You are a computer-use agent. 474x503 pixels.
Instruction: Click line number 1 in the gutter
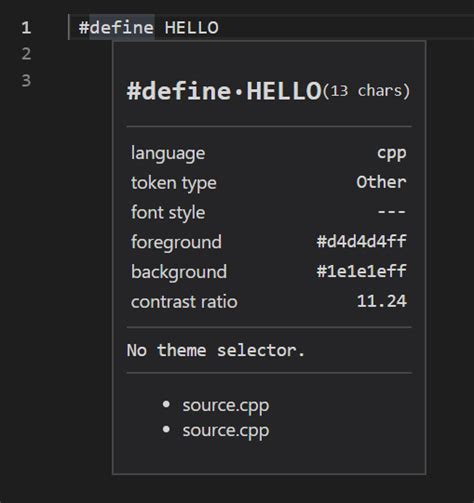click(26, 28)
